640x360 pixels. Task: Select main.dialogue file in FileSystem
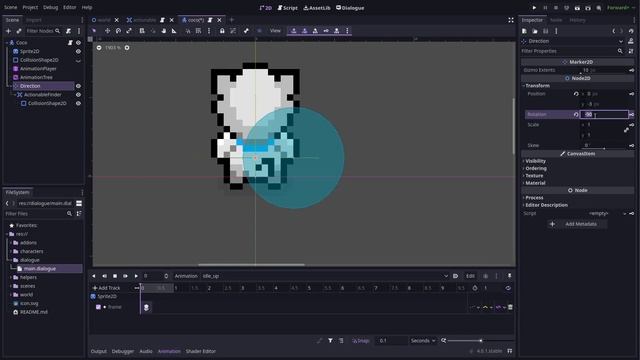[40, 269]
